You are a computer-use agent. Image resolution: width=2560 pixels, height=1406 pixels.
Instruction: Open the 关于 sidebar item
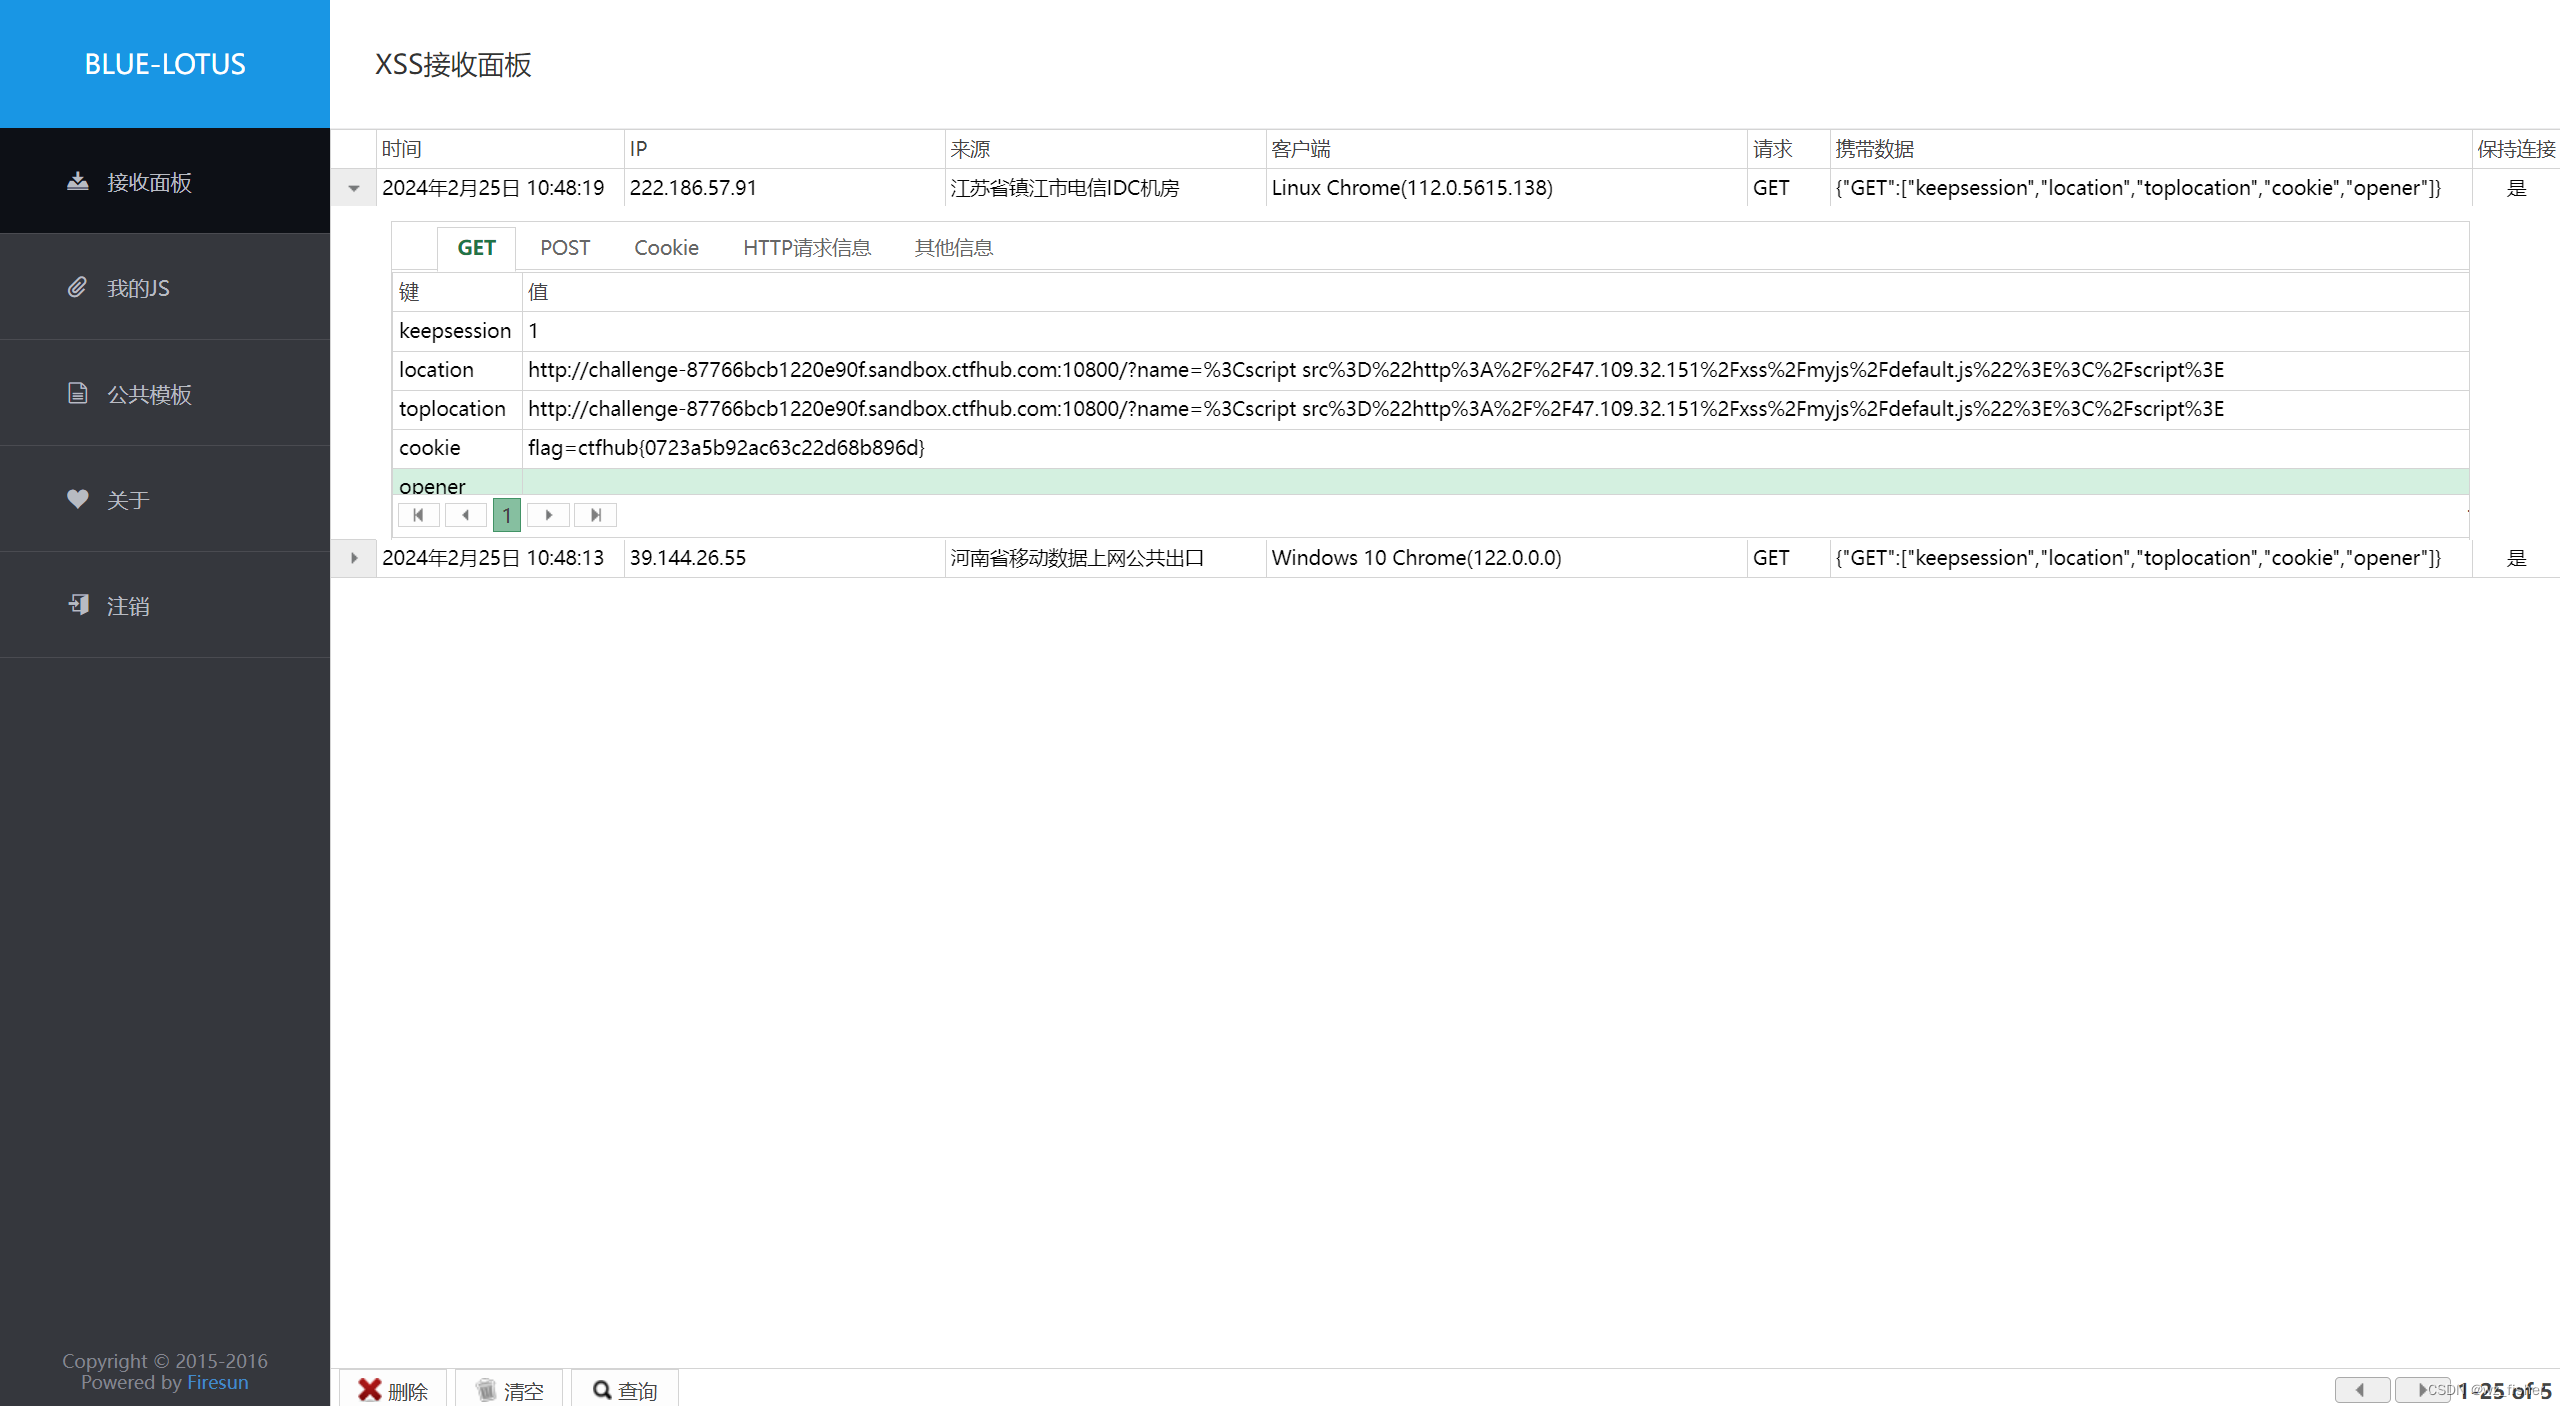165,499
